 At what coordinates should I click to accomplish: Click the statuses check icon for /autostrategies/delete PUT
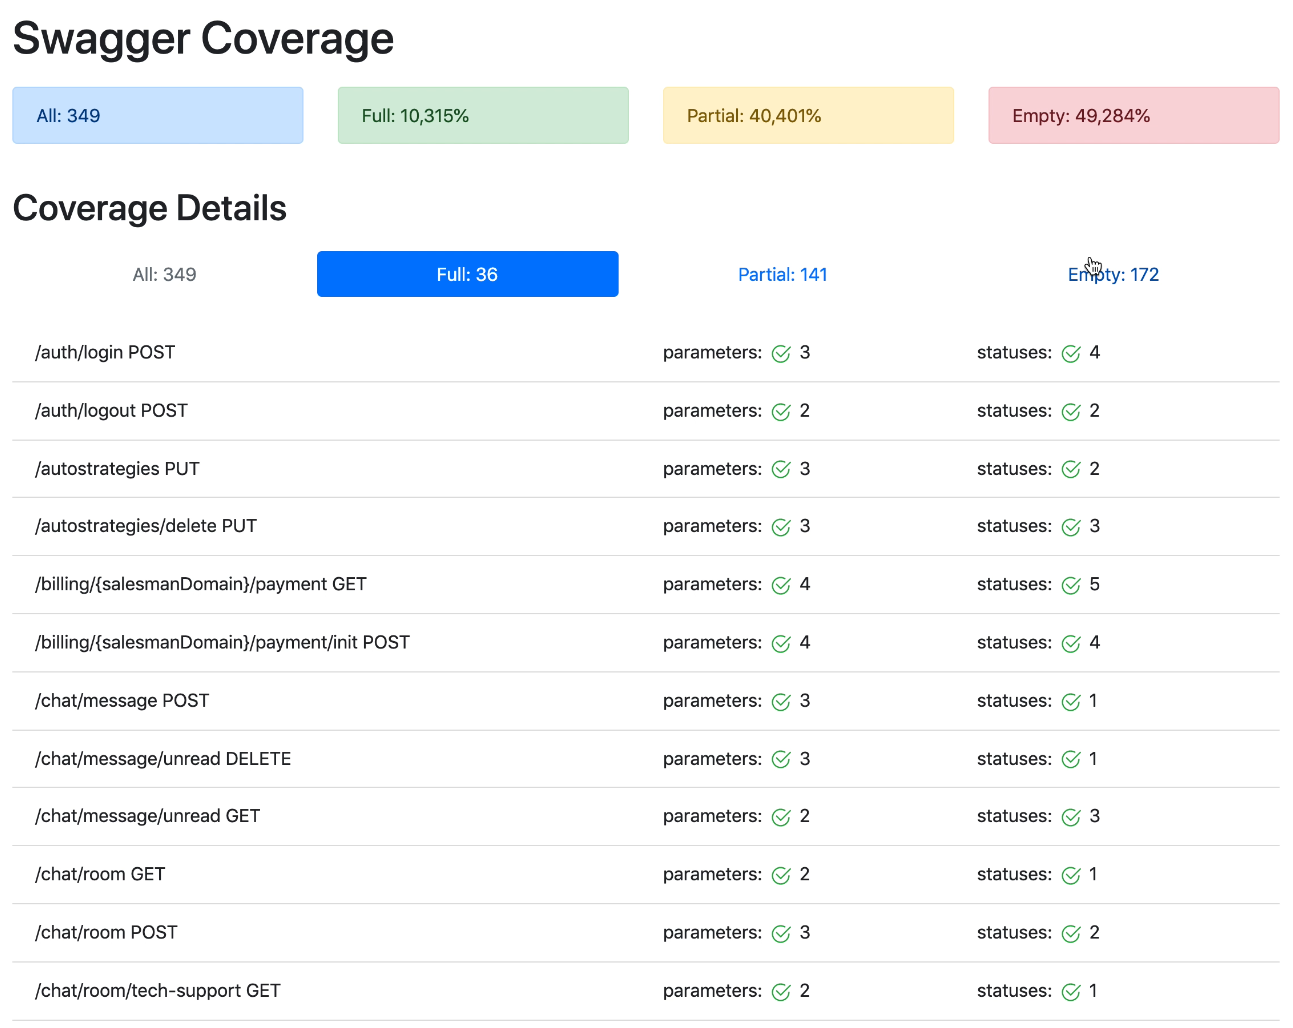click(1071, 526)
